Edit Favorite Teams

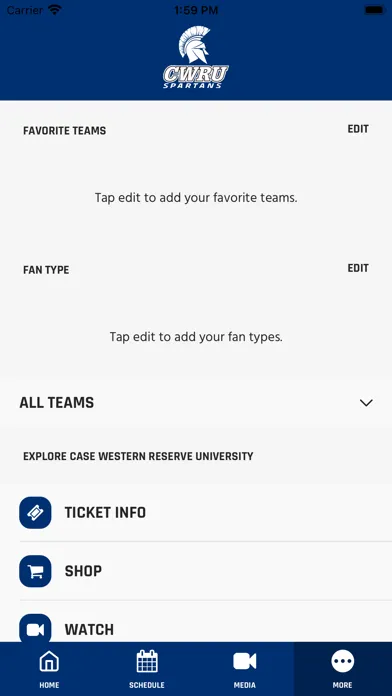(358, 129)
